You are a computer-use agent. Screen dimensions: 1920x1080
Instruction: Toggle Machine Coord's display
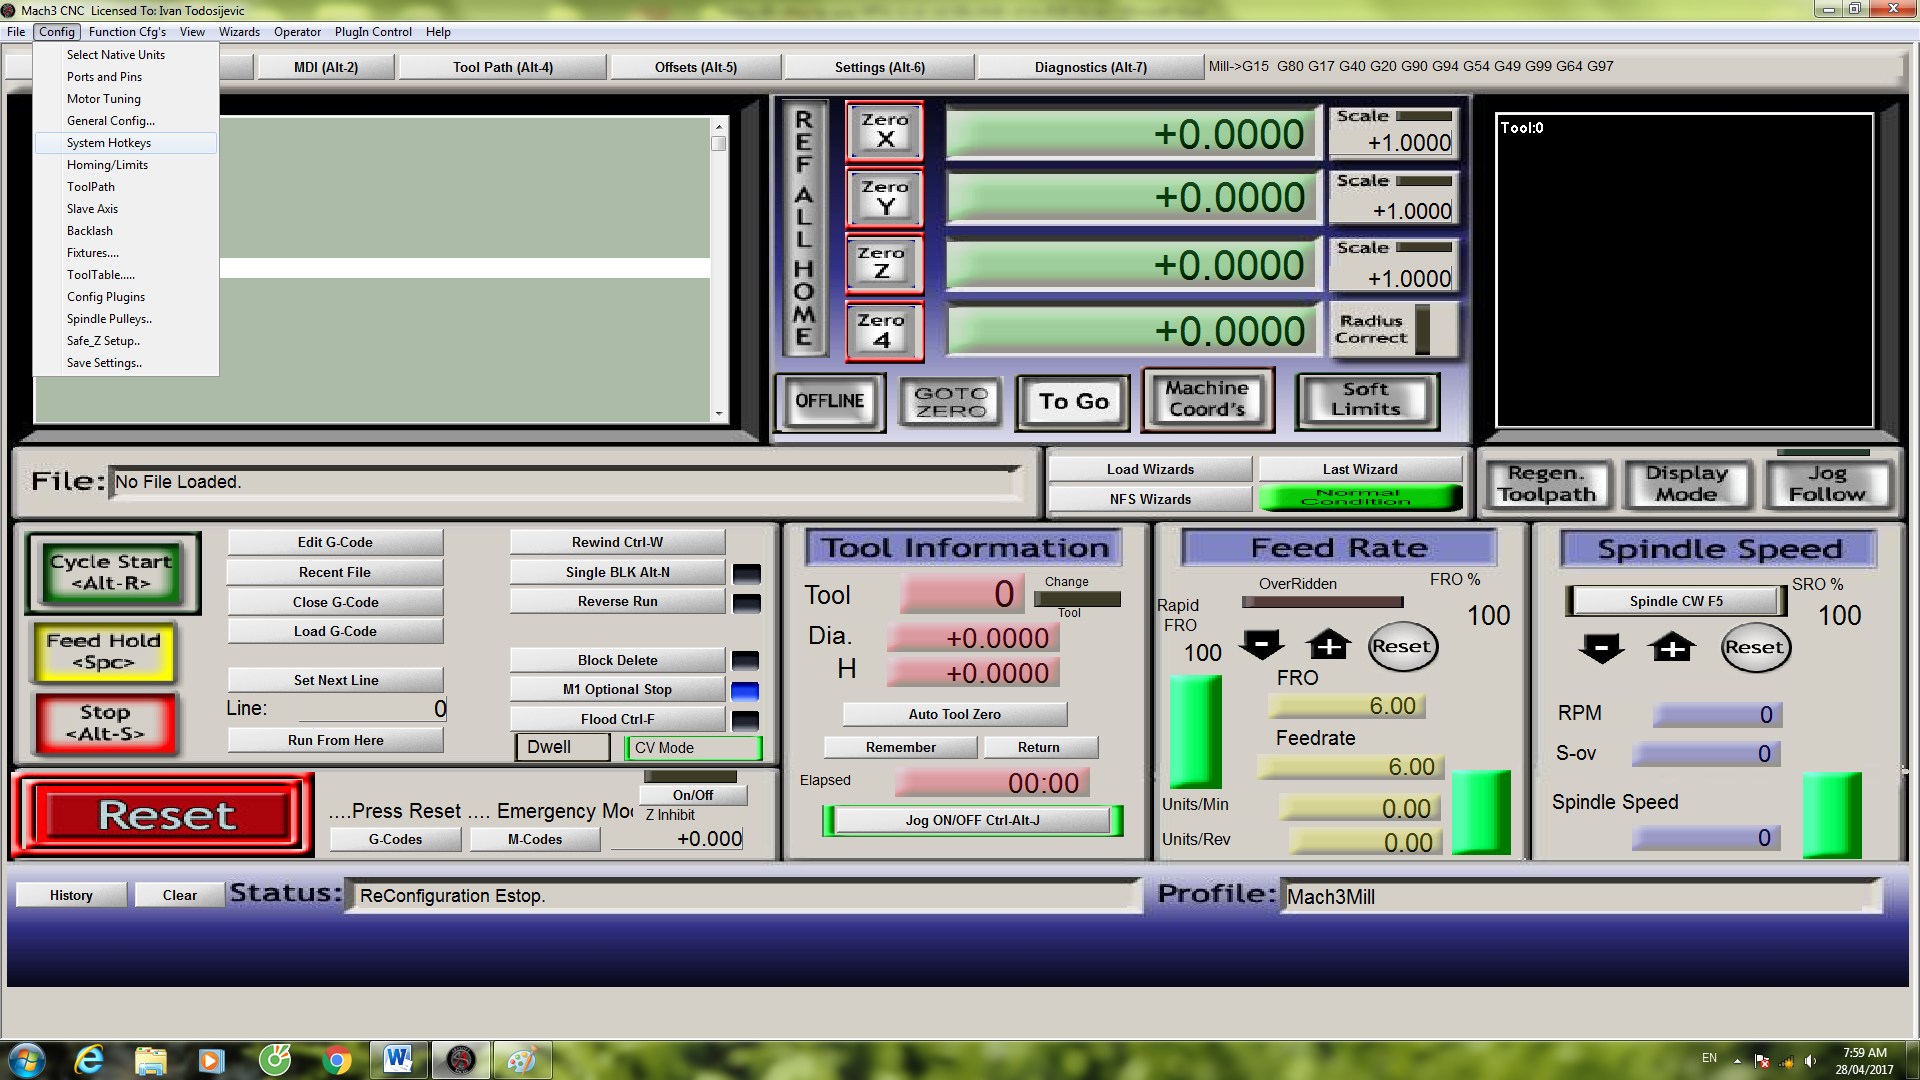tap(1207, 400)
